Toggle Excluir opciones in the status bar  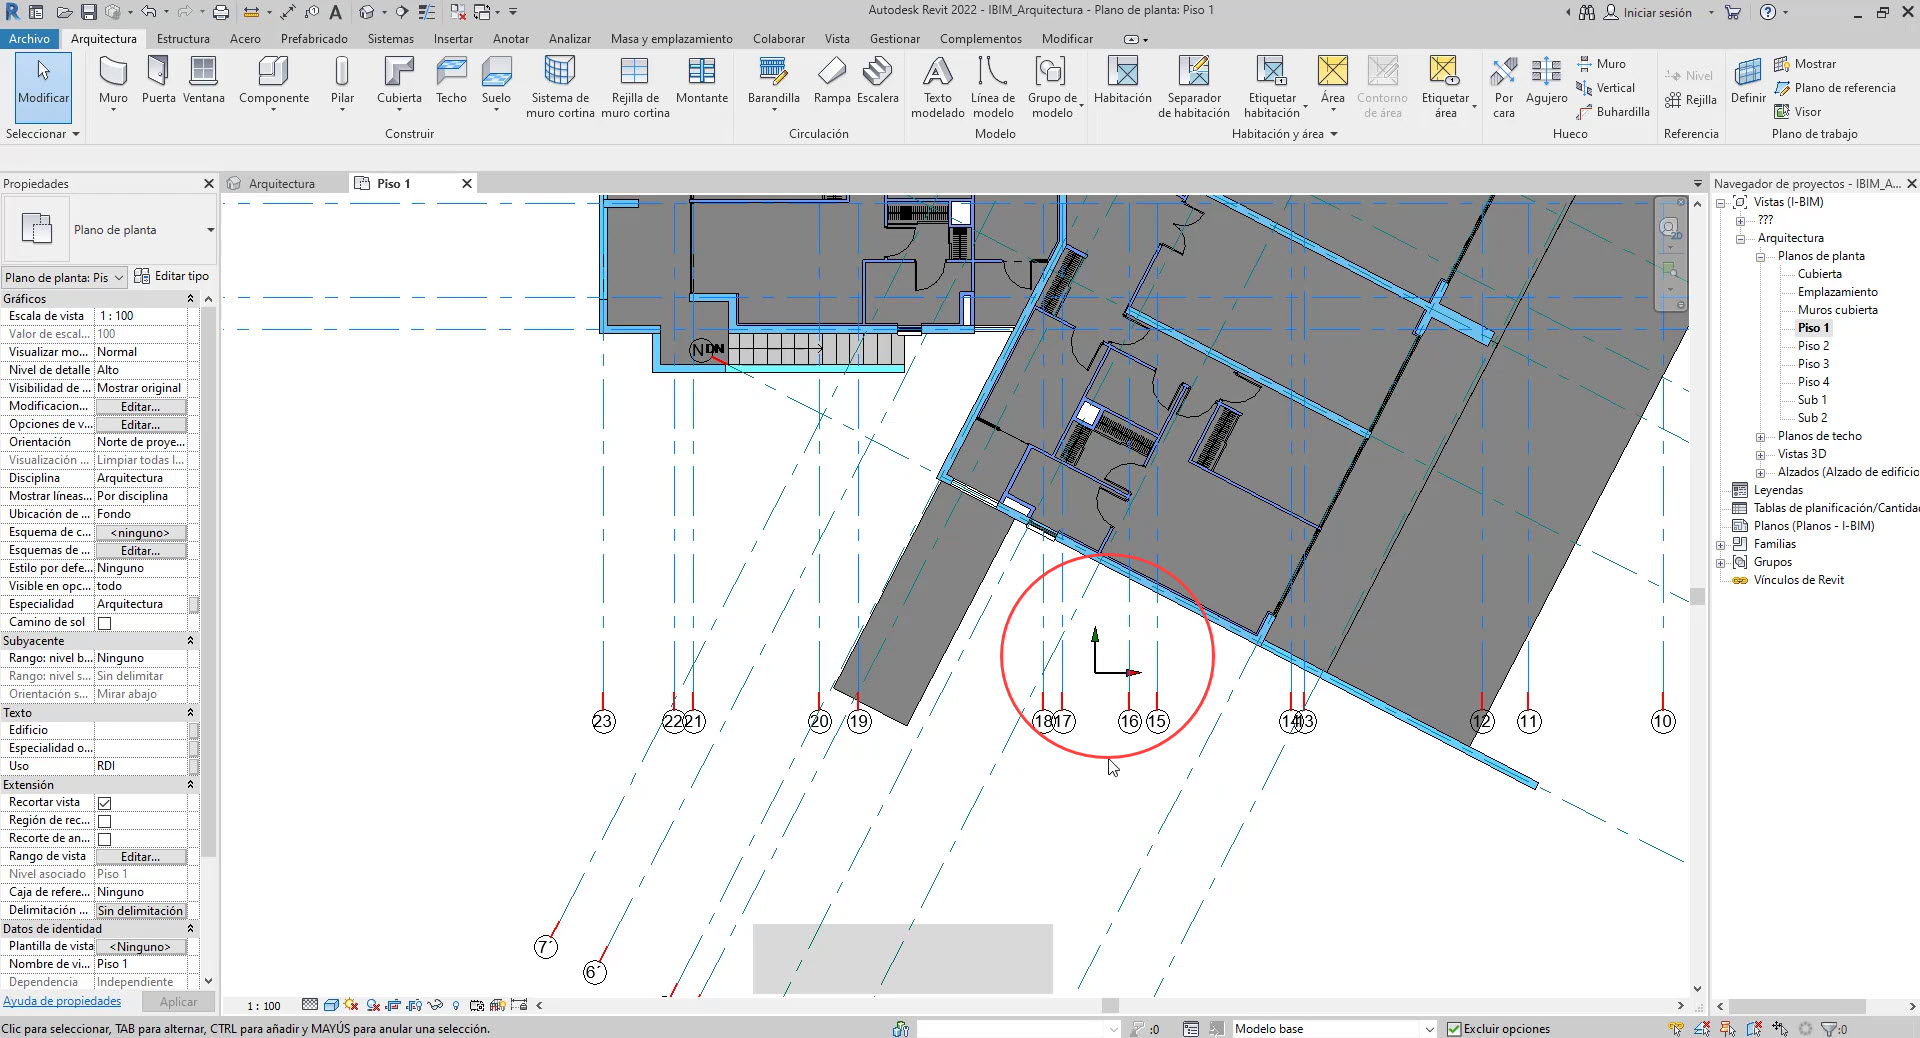point(1455,1029)
